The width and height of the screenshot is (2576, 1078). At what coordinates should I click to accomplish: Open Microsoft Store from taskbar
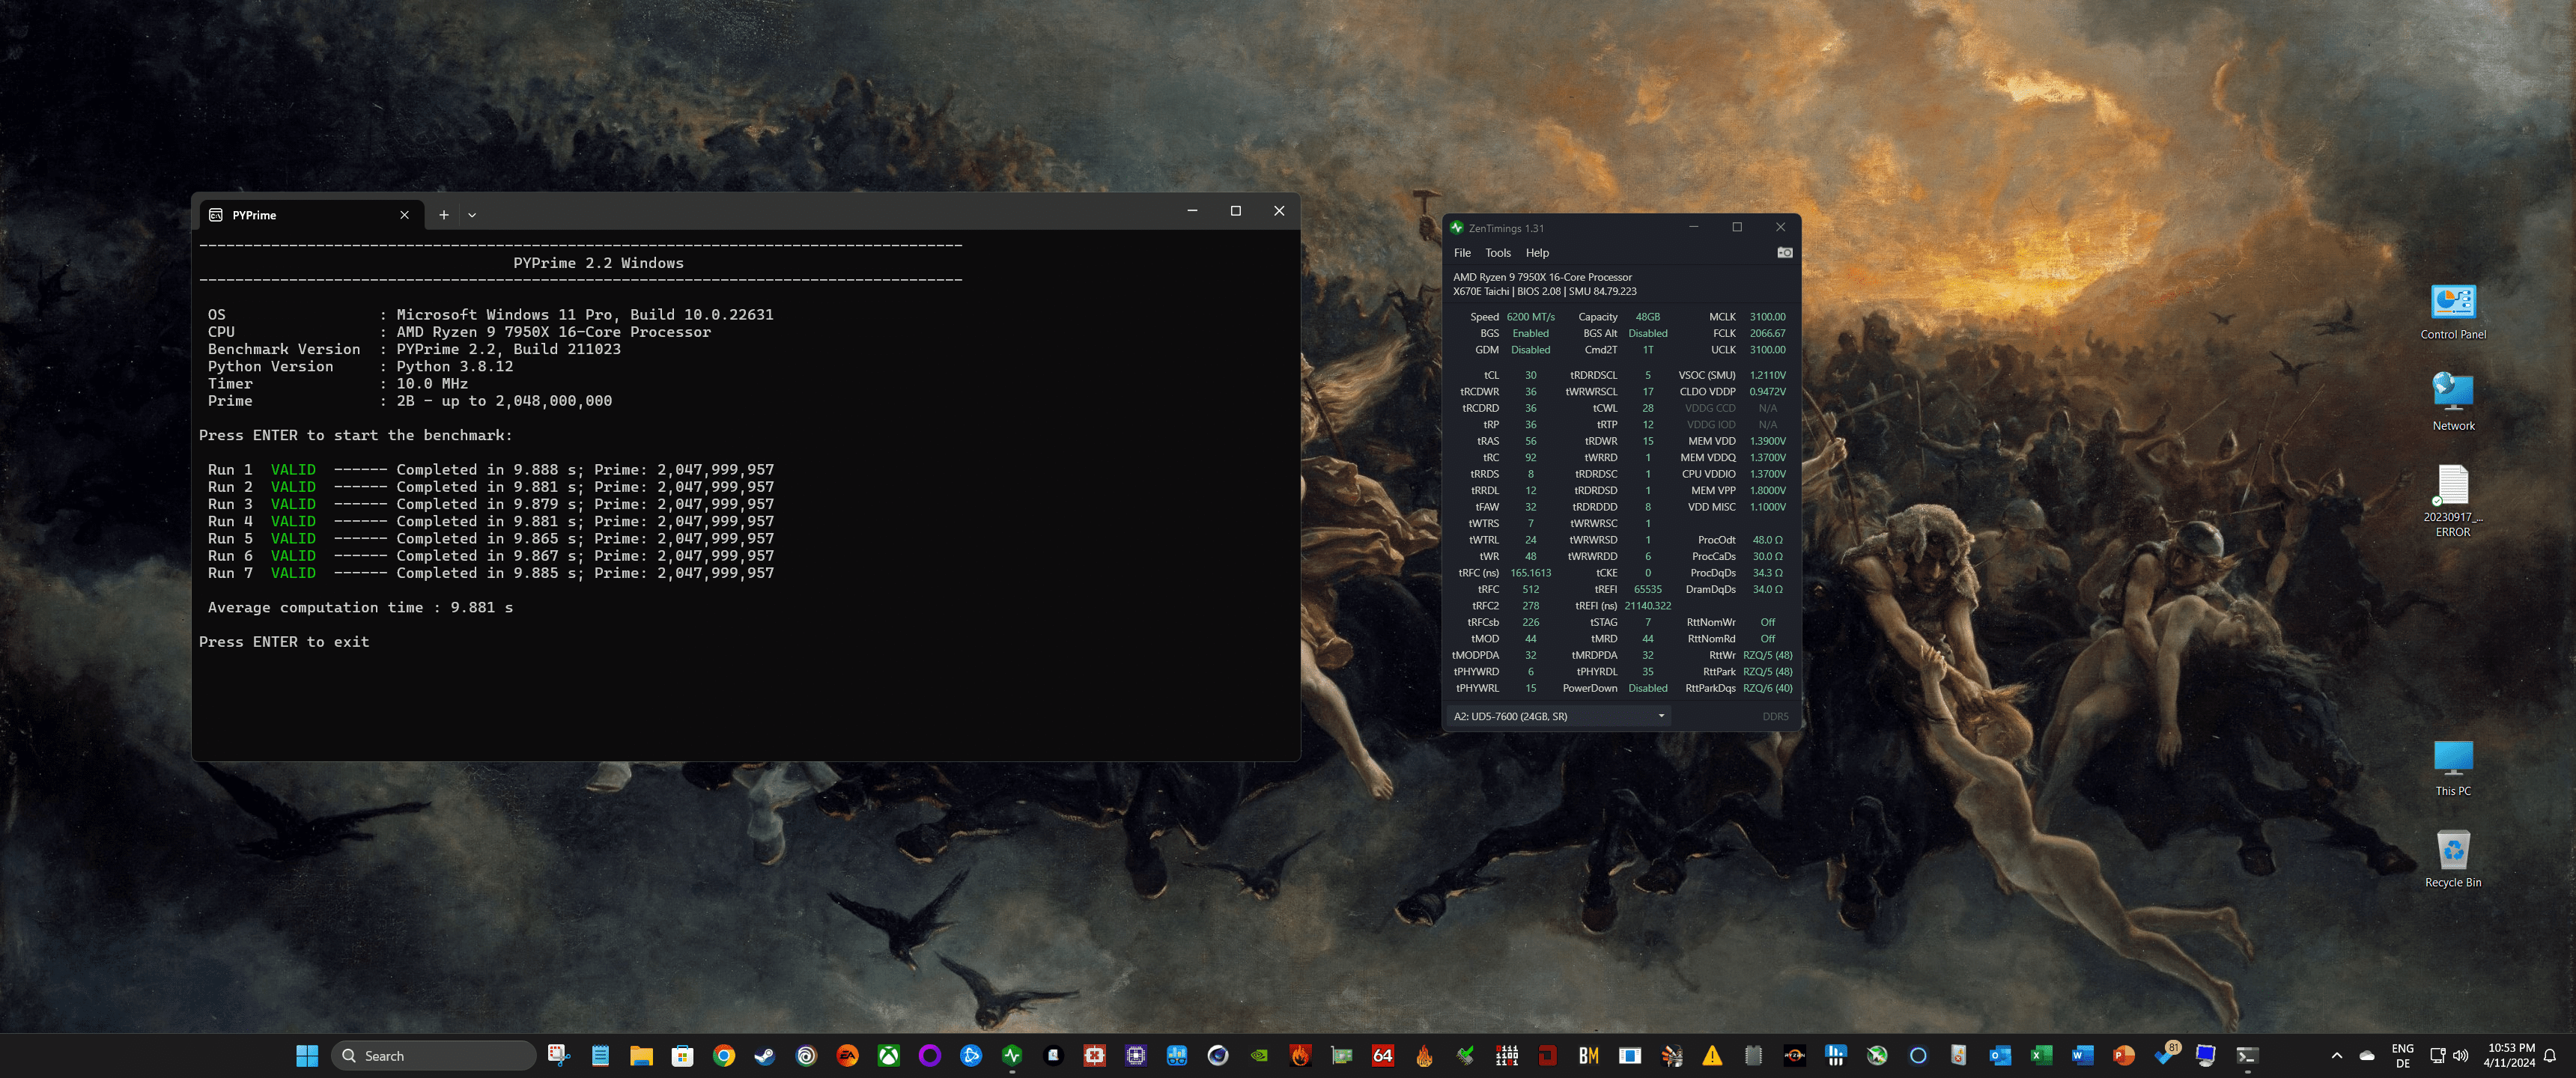[682, 1055]
